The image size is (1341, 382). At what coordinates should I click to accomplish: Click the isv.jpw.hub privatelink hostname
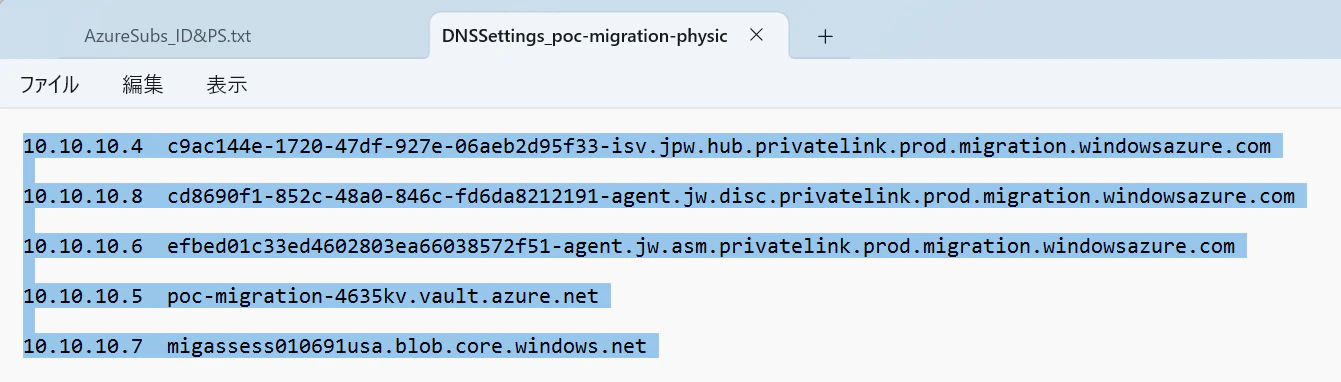719,147
